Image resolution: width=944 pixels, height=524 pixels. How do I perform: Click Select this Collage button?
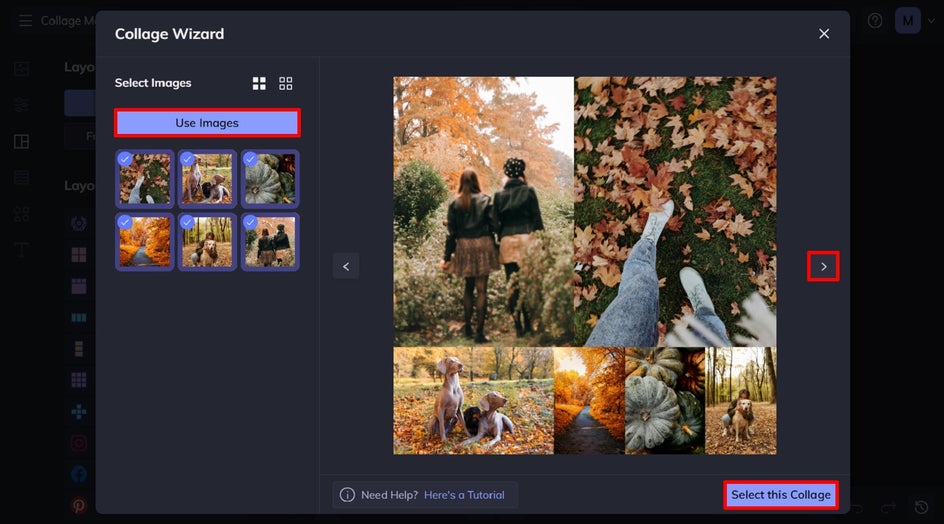pyautogui.click(x=781, y=494)
